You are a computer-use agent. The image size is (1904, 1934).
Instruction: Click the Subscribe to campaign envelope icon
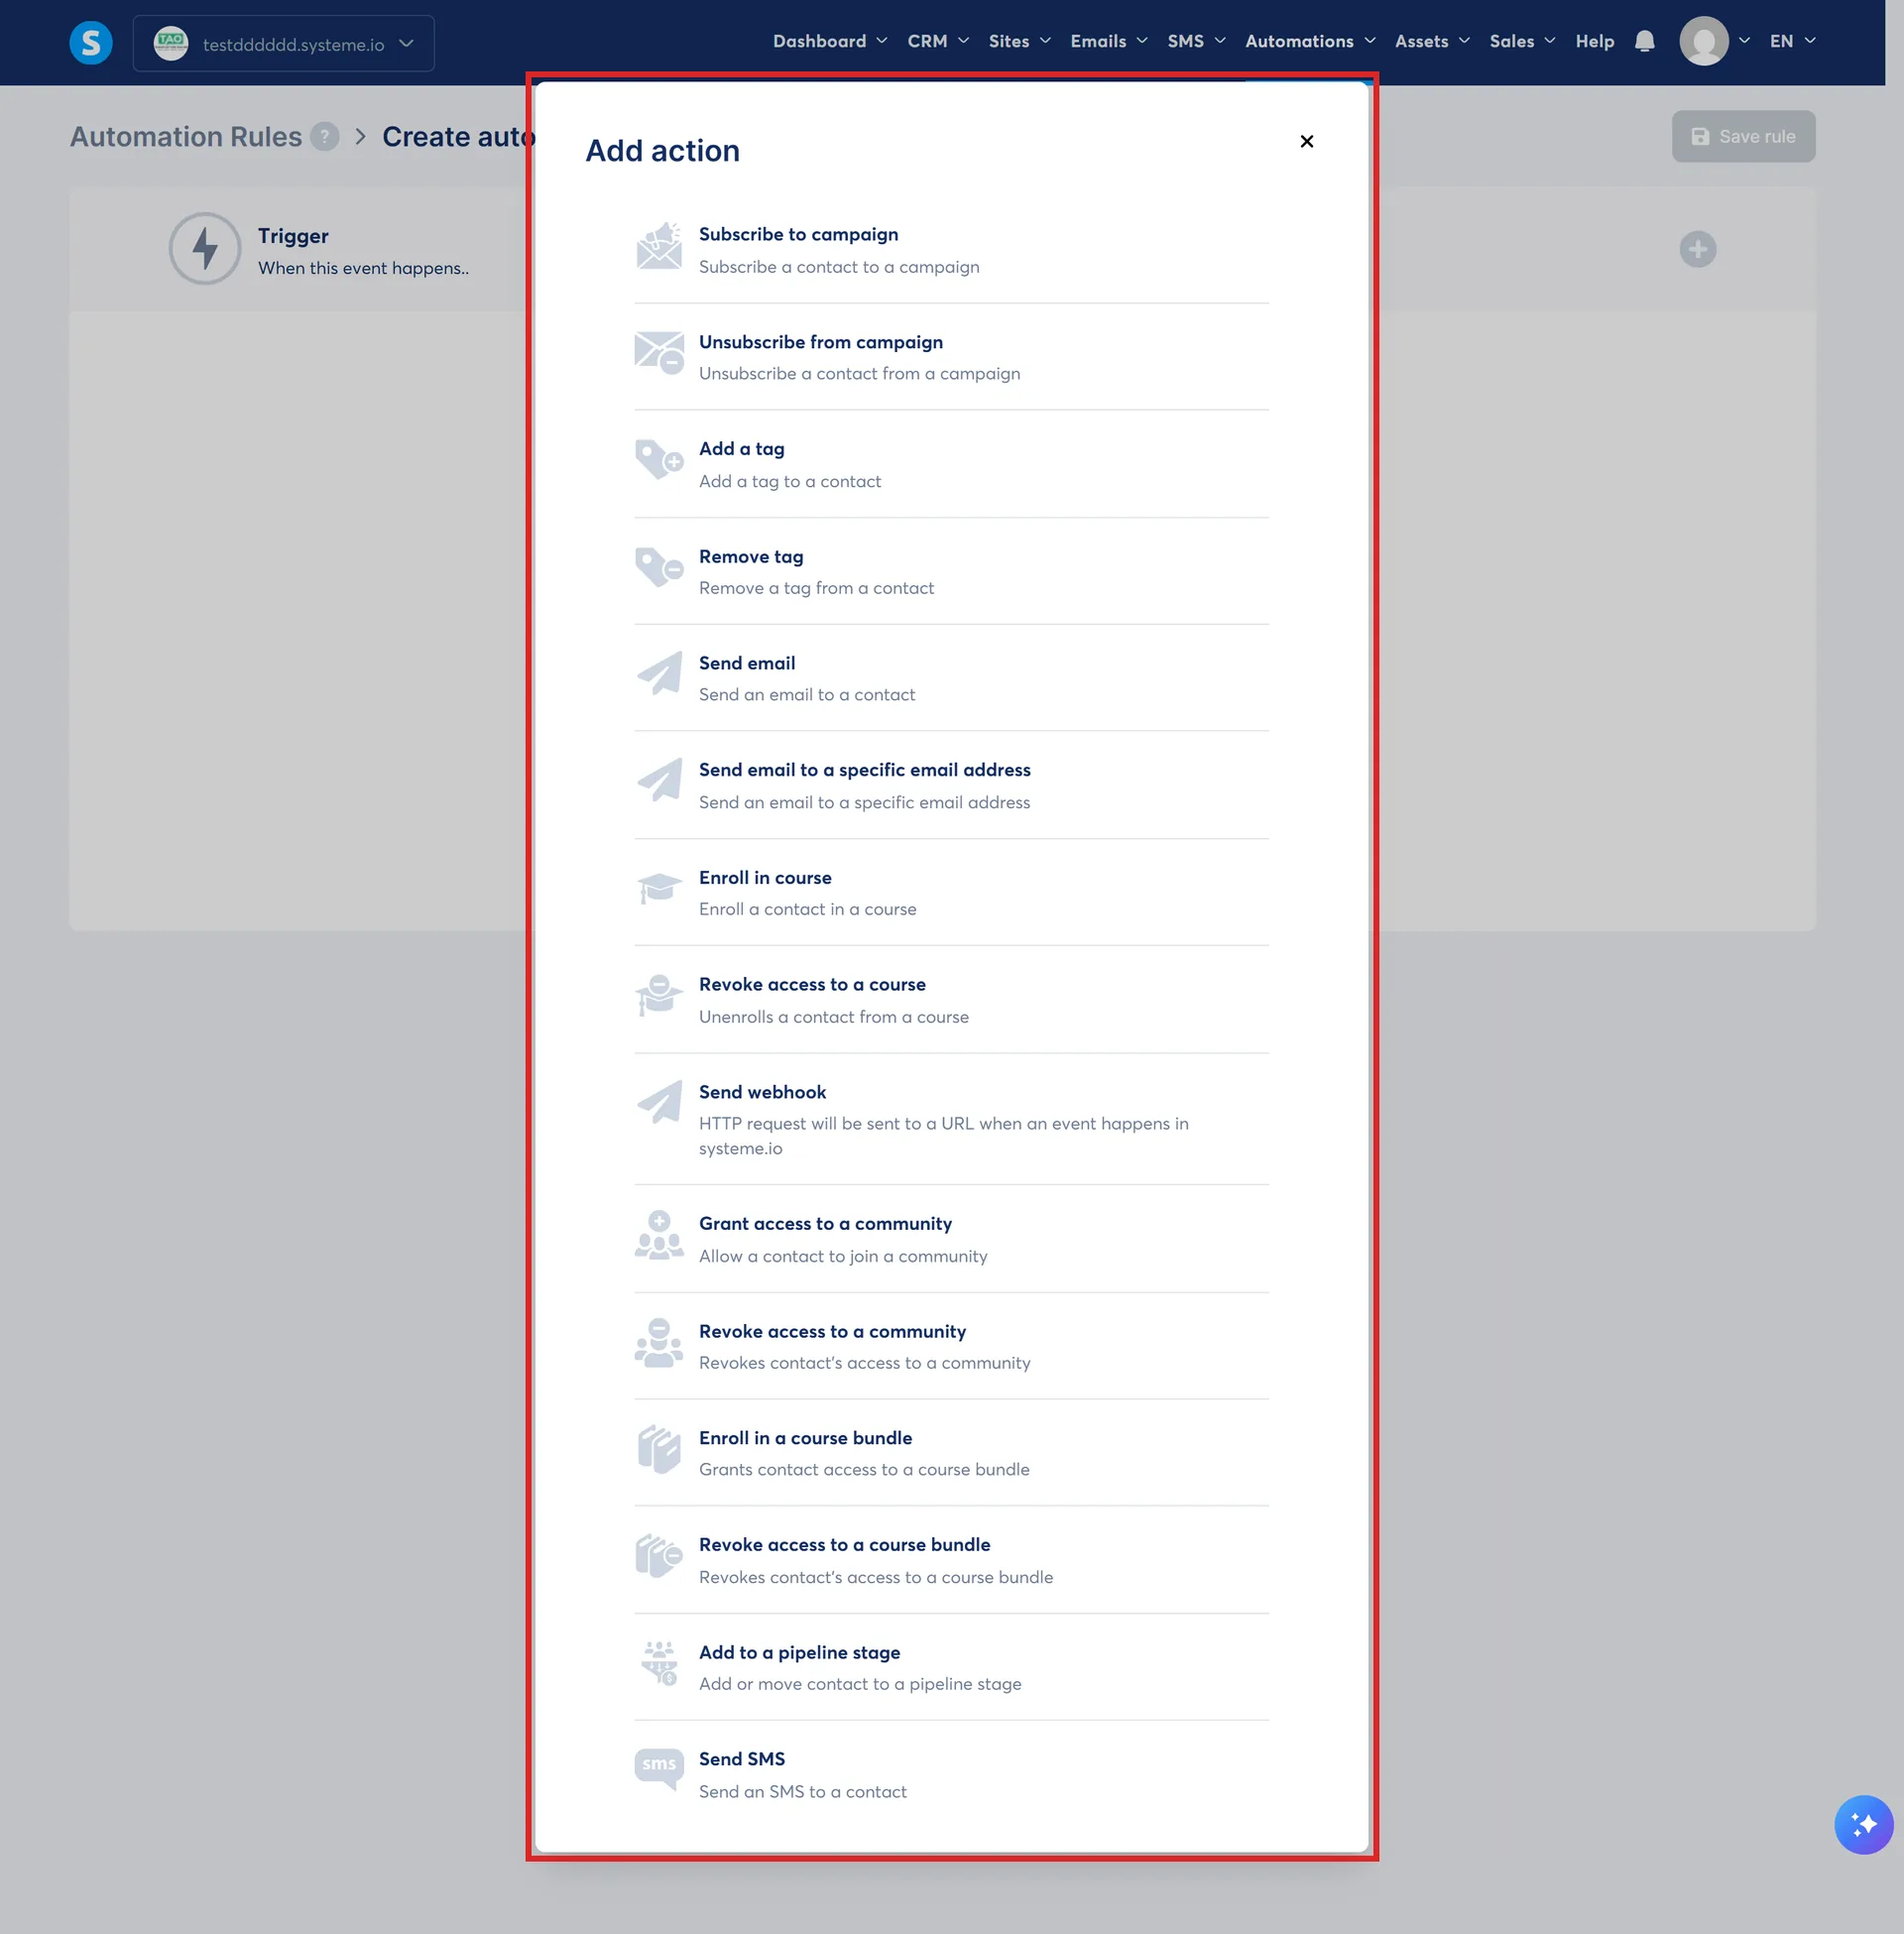coord(659,248)
